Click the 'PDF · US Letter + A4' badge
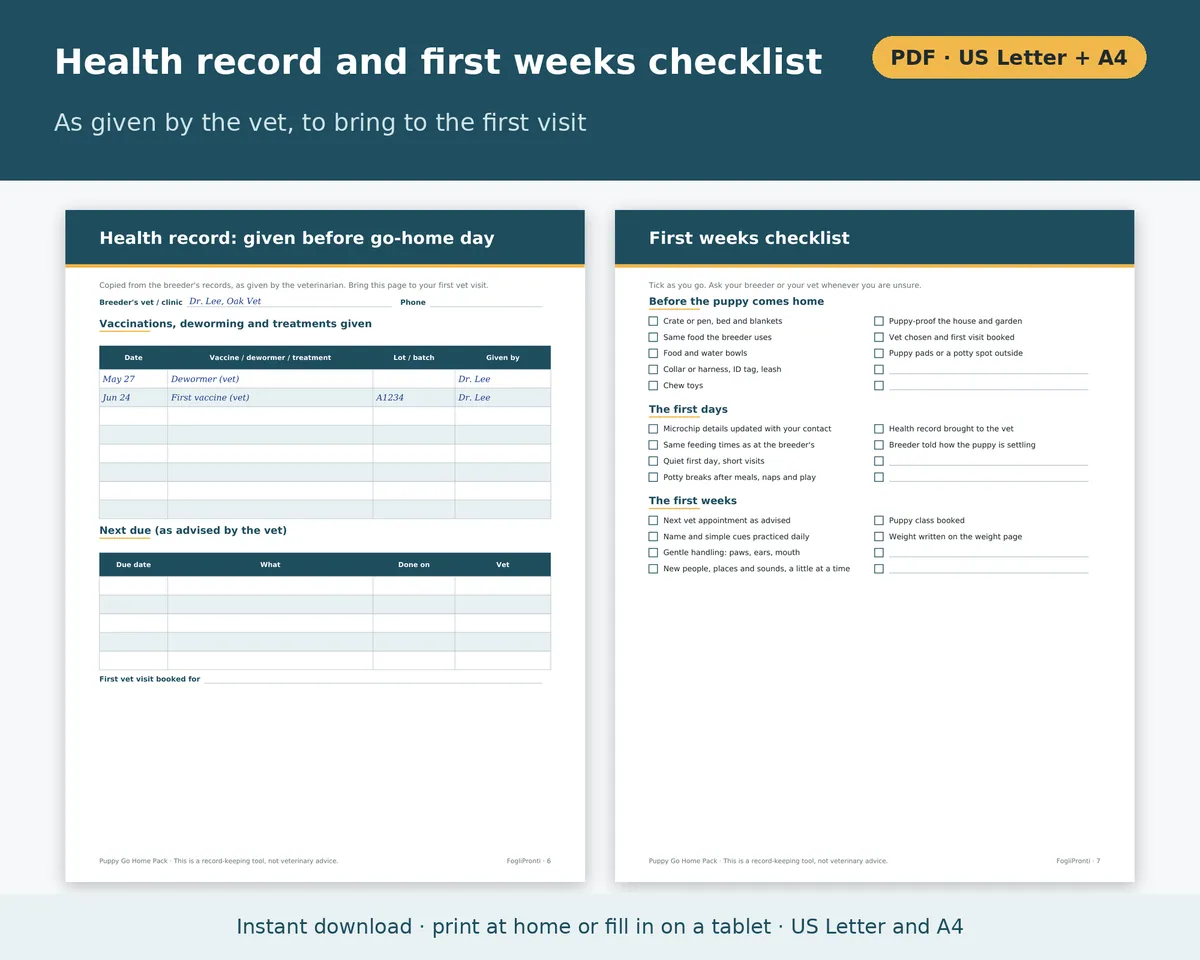 coord(1009,57)
